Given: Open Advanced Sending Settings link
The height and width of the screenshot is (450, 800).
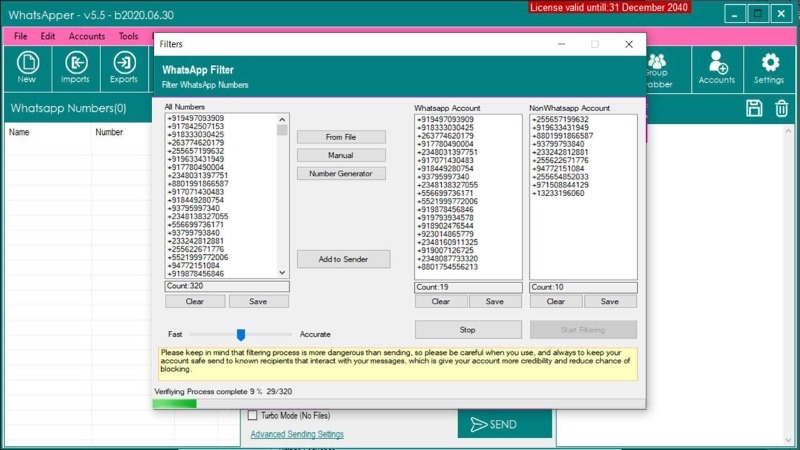Looking at the screenshot, I should click(x=297, y=435).
